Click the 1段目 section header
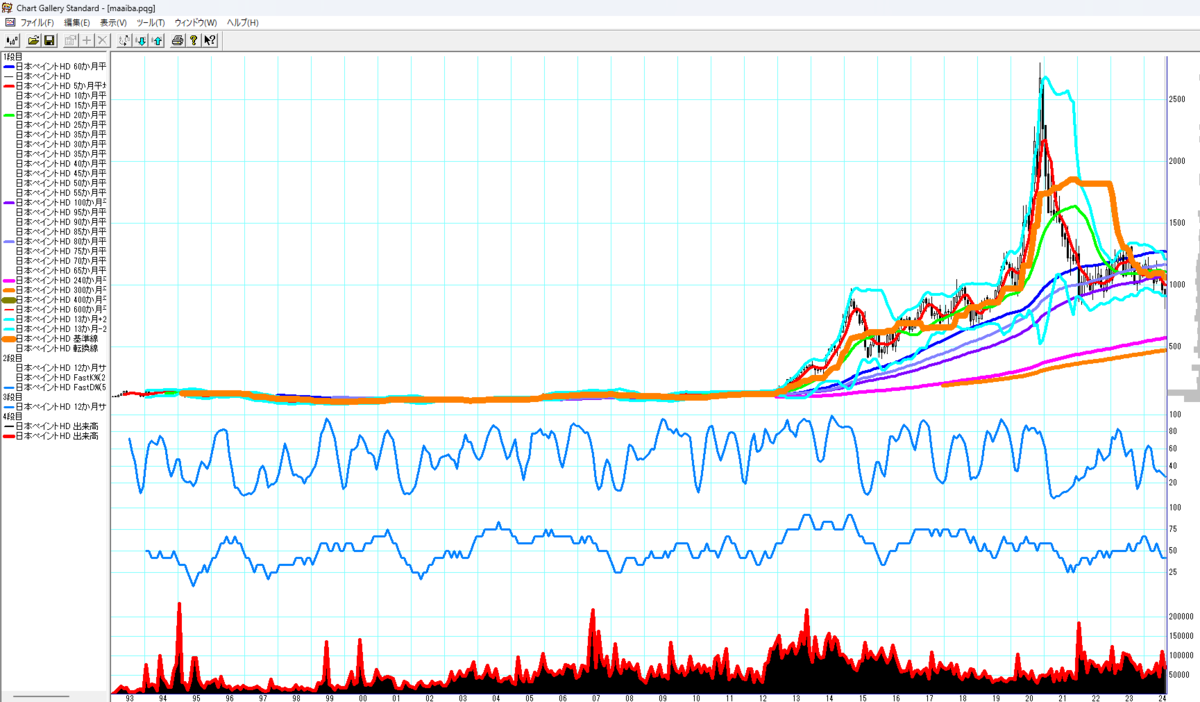The width and height of the screenshot is (1200, 702). (x=12, y=56)
